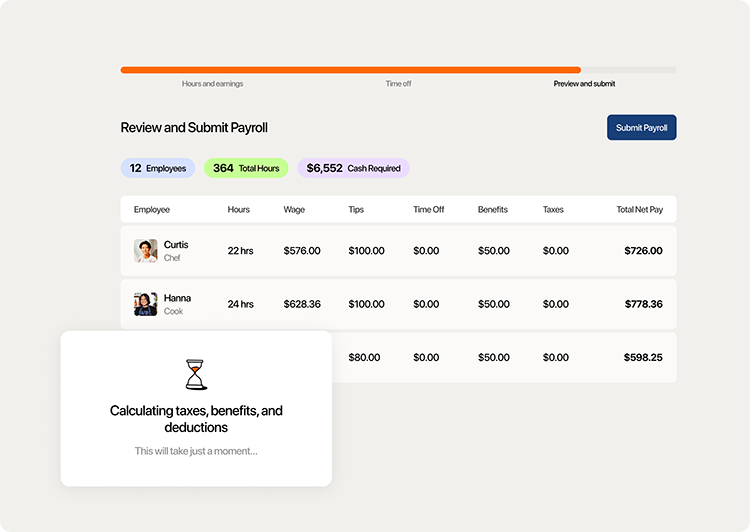Image resolution: width=750 pixels, height=532 pixels.
Task: Open the Preview and submit step
Action: tap(584, 84)
